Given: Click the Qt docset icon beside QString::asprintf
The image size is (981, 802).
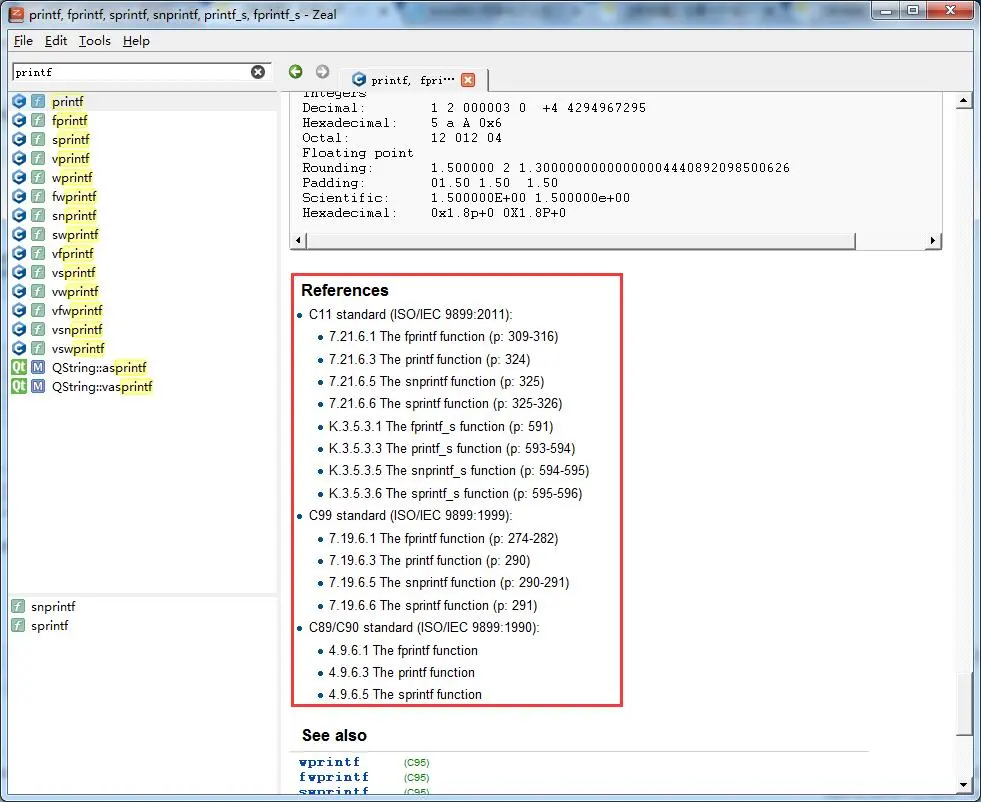Looking at the screenshot, I should pos(19,367).
